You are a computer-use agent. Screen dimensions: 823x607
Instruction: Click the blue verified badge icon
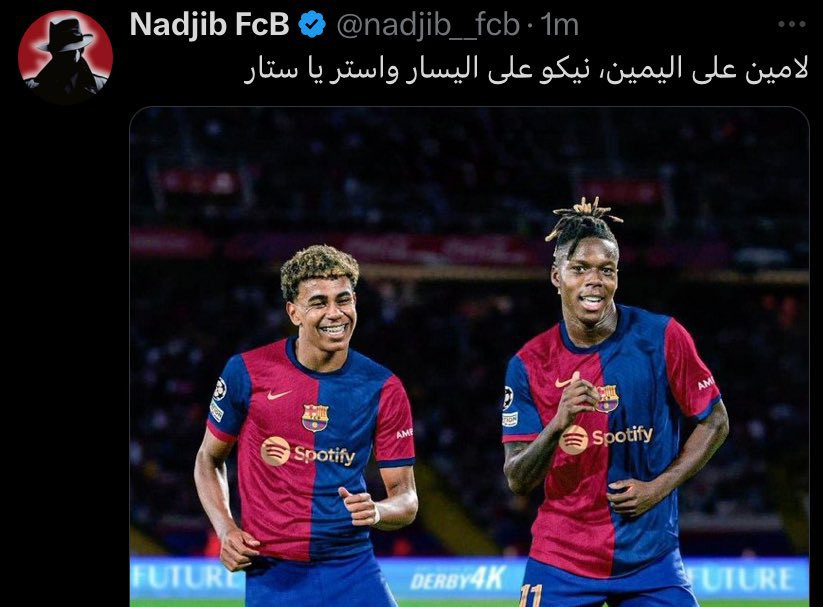coord(312,25)
